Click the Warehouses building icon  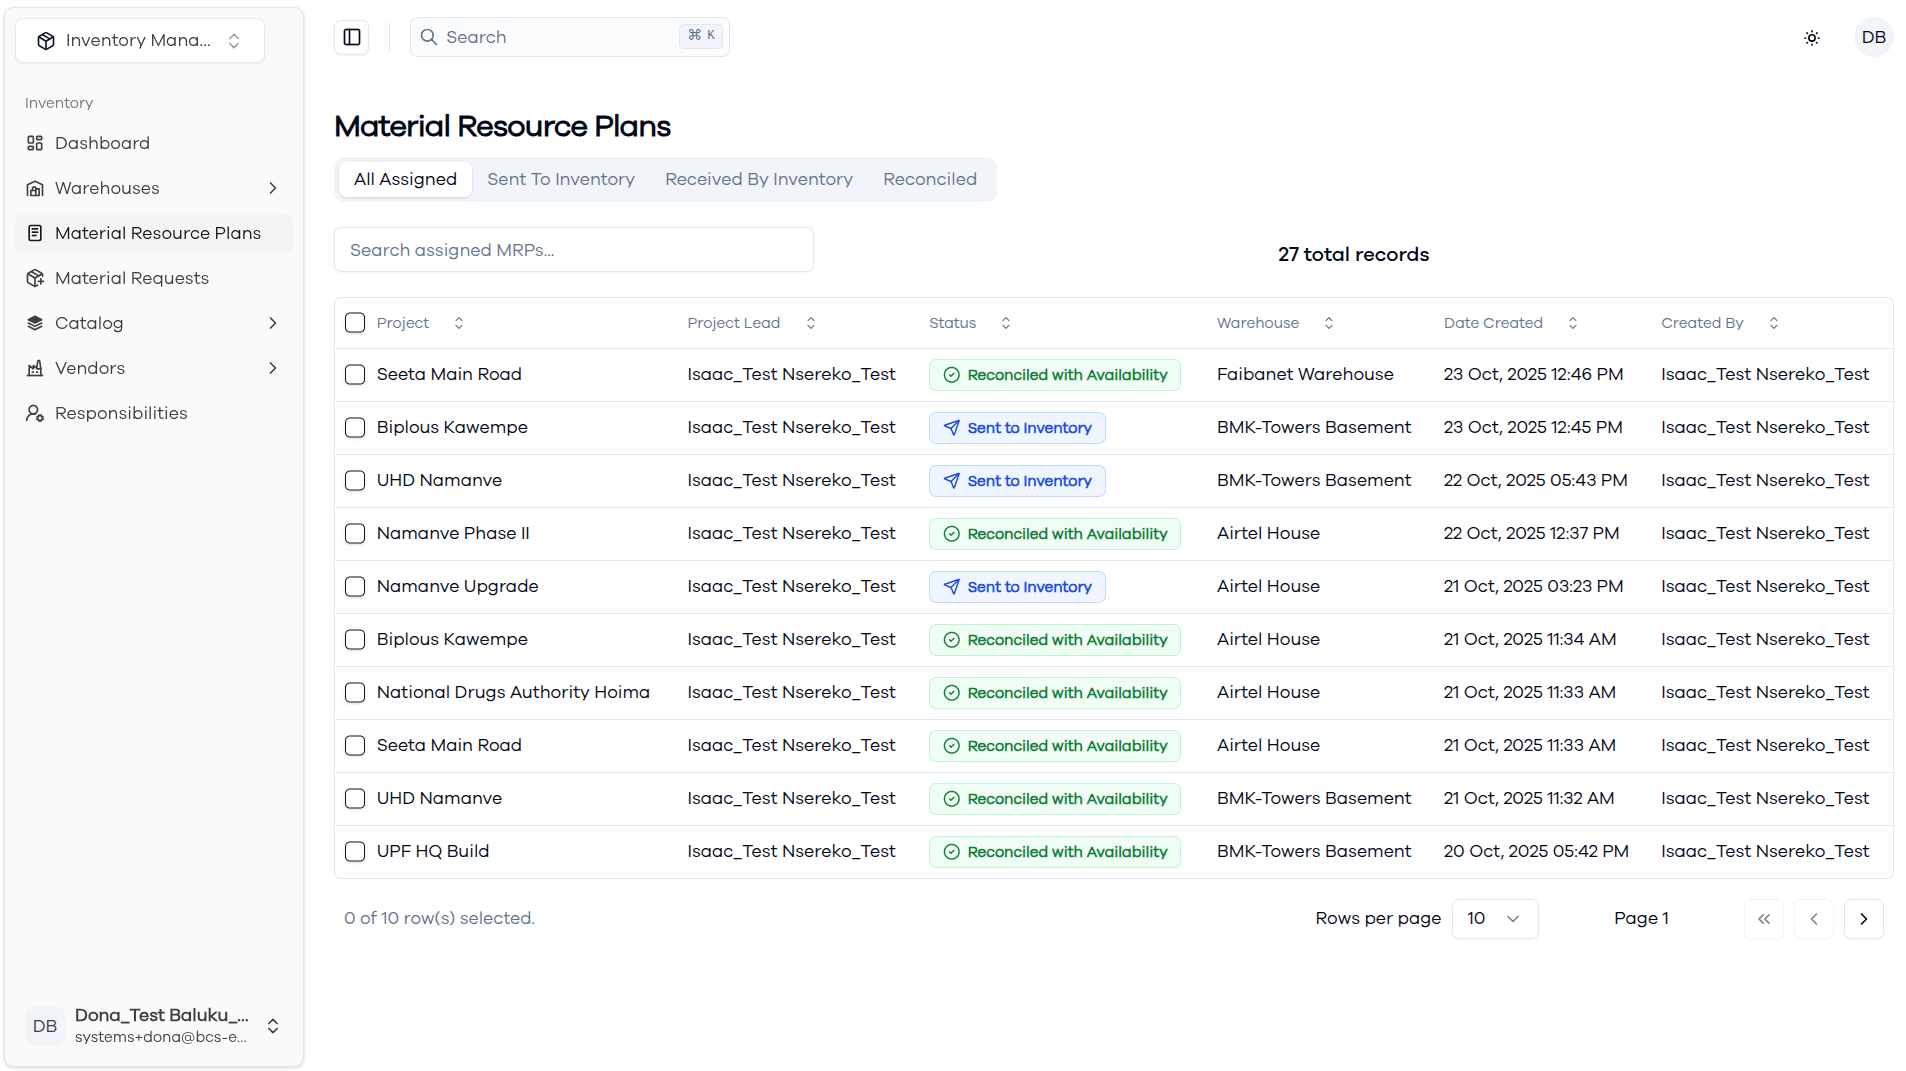pyautogui.click(x=35, y=188)
